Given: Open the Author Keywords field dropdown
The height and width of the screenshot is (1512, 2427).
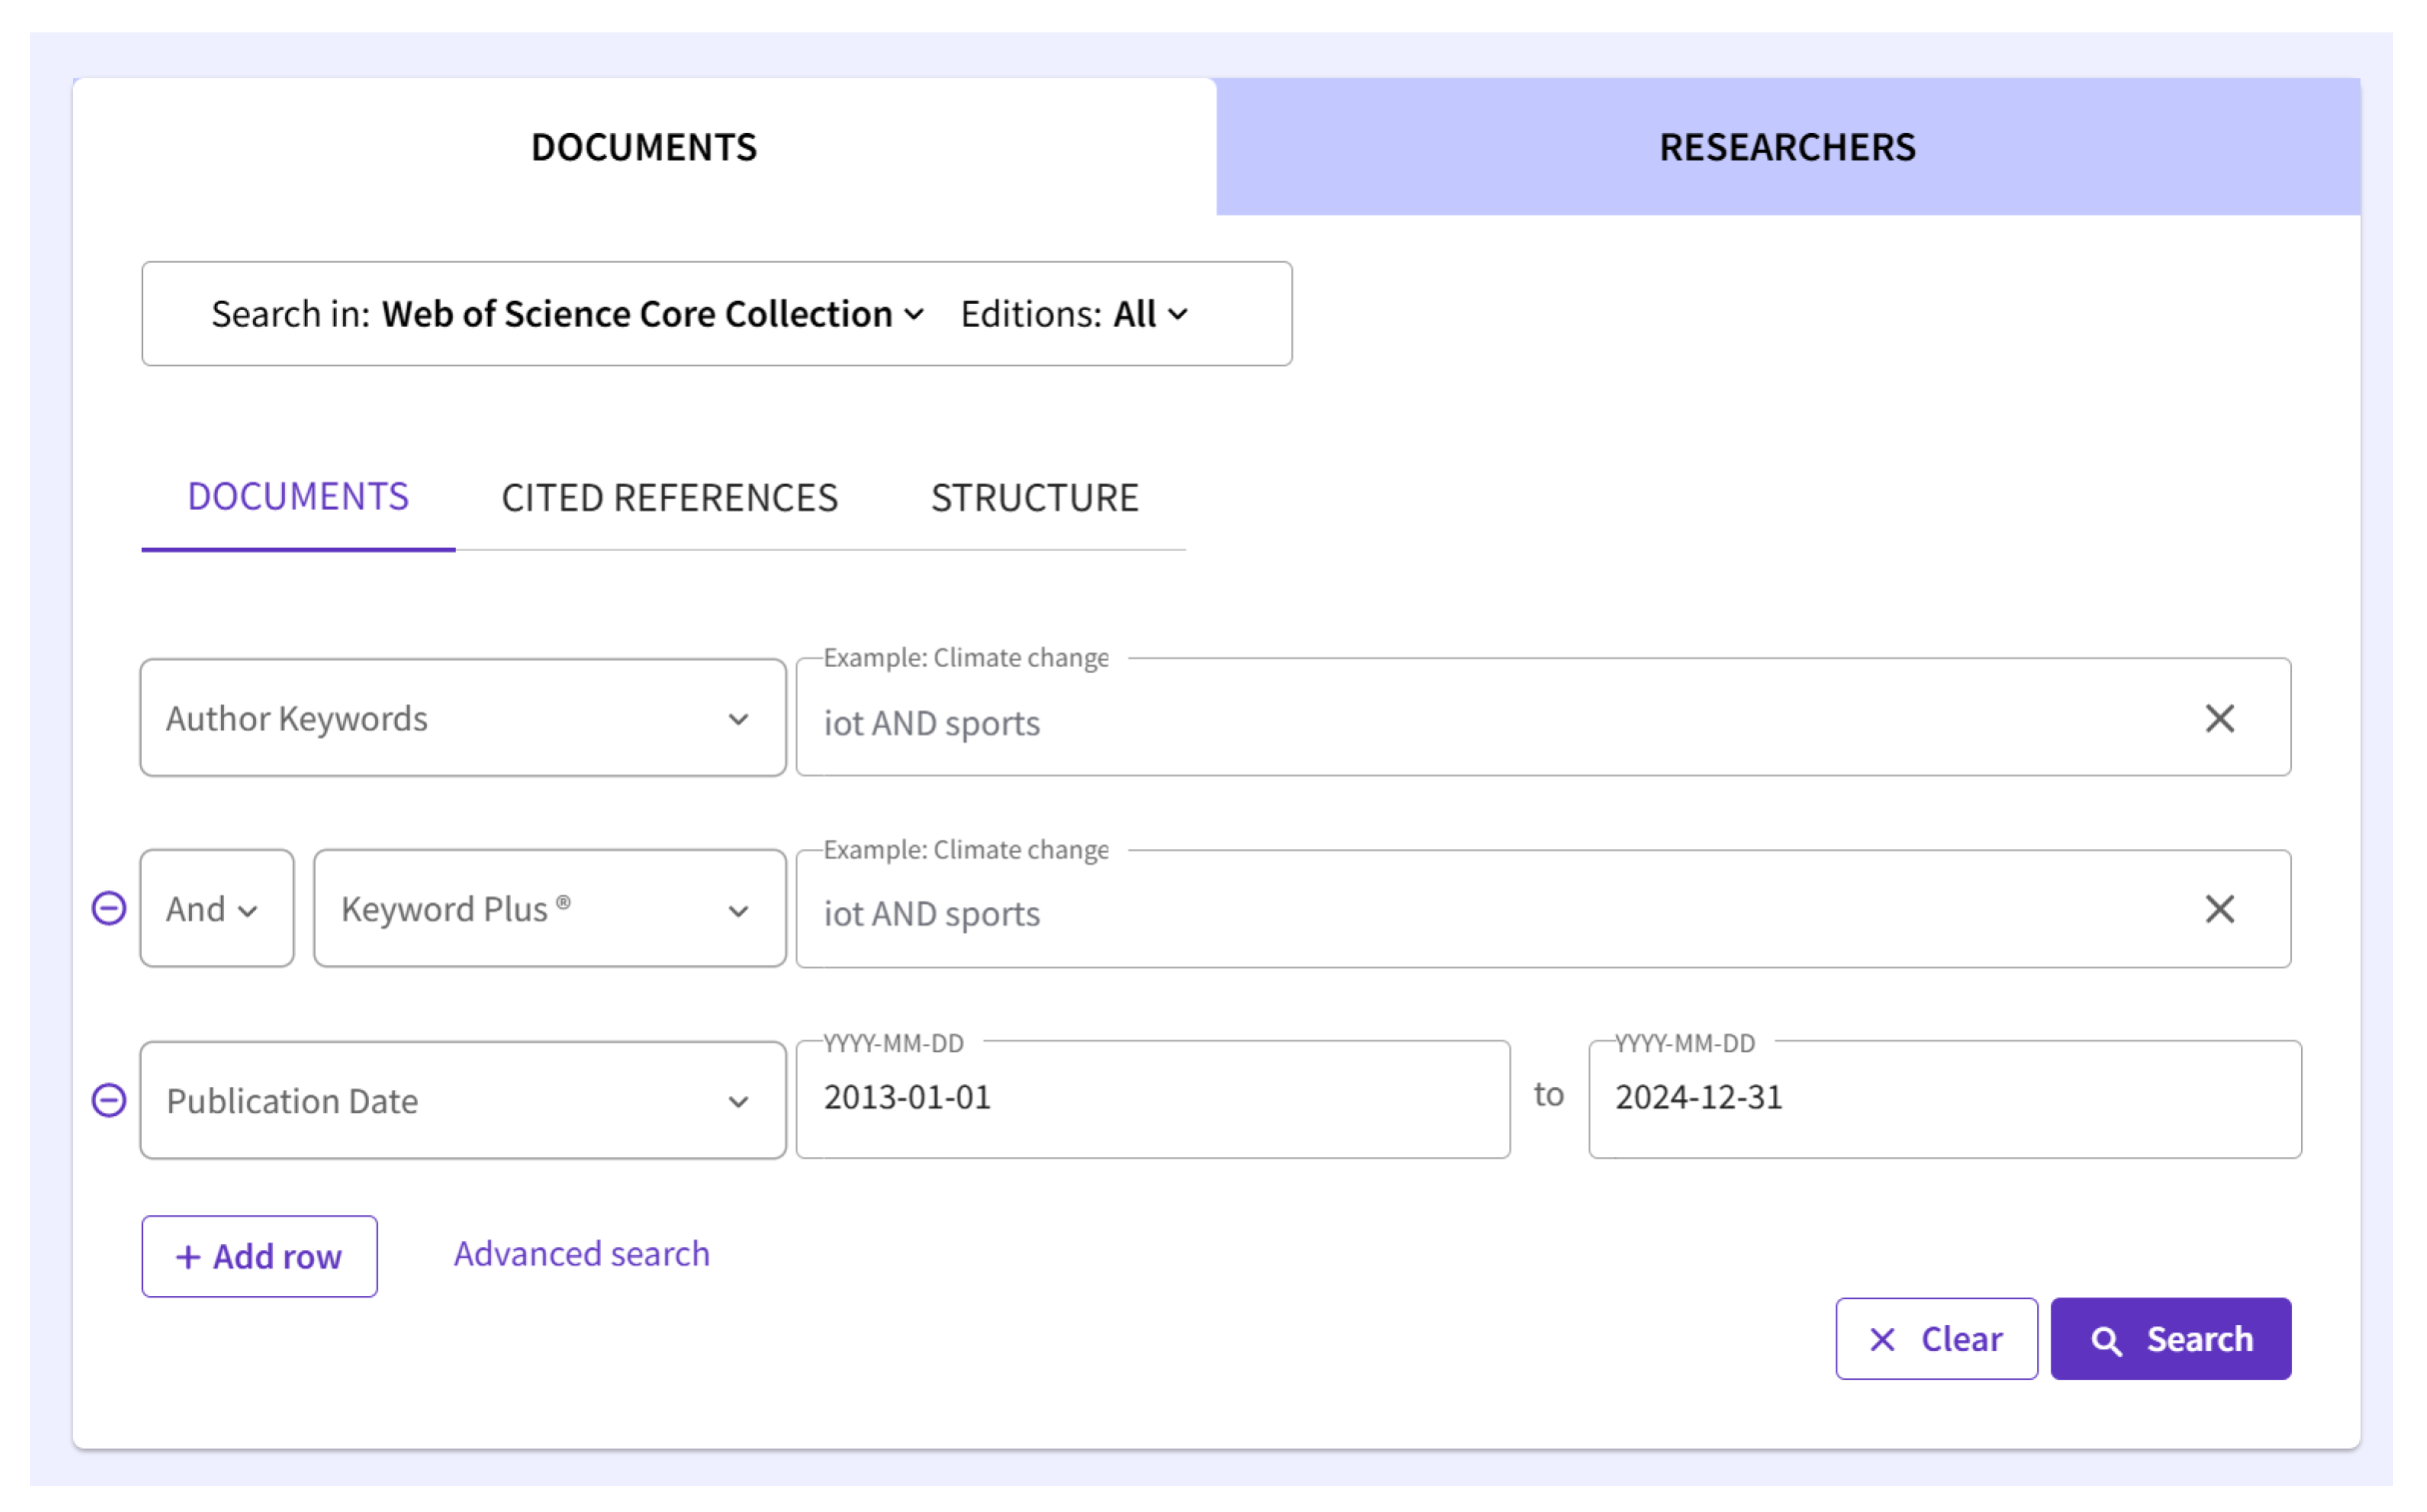Looking at the screenshot, I should pyautogui.click(x=462, y=718).
